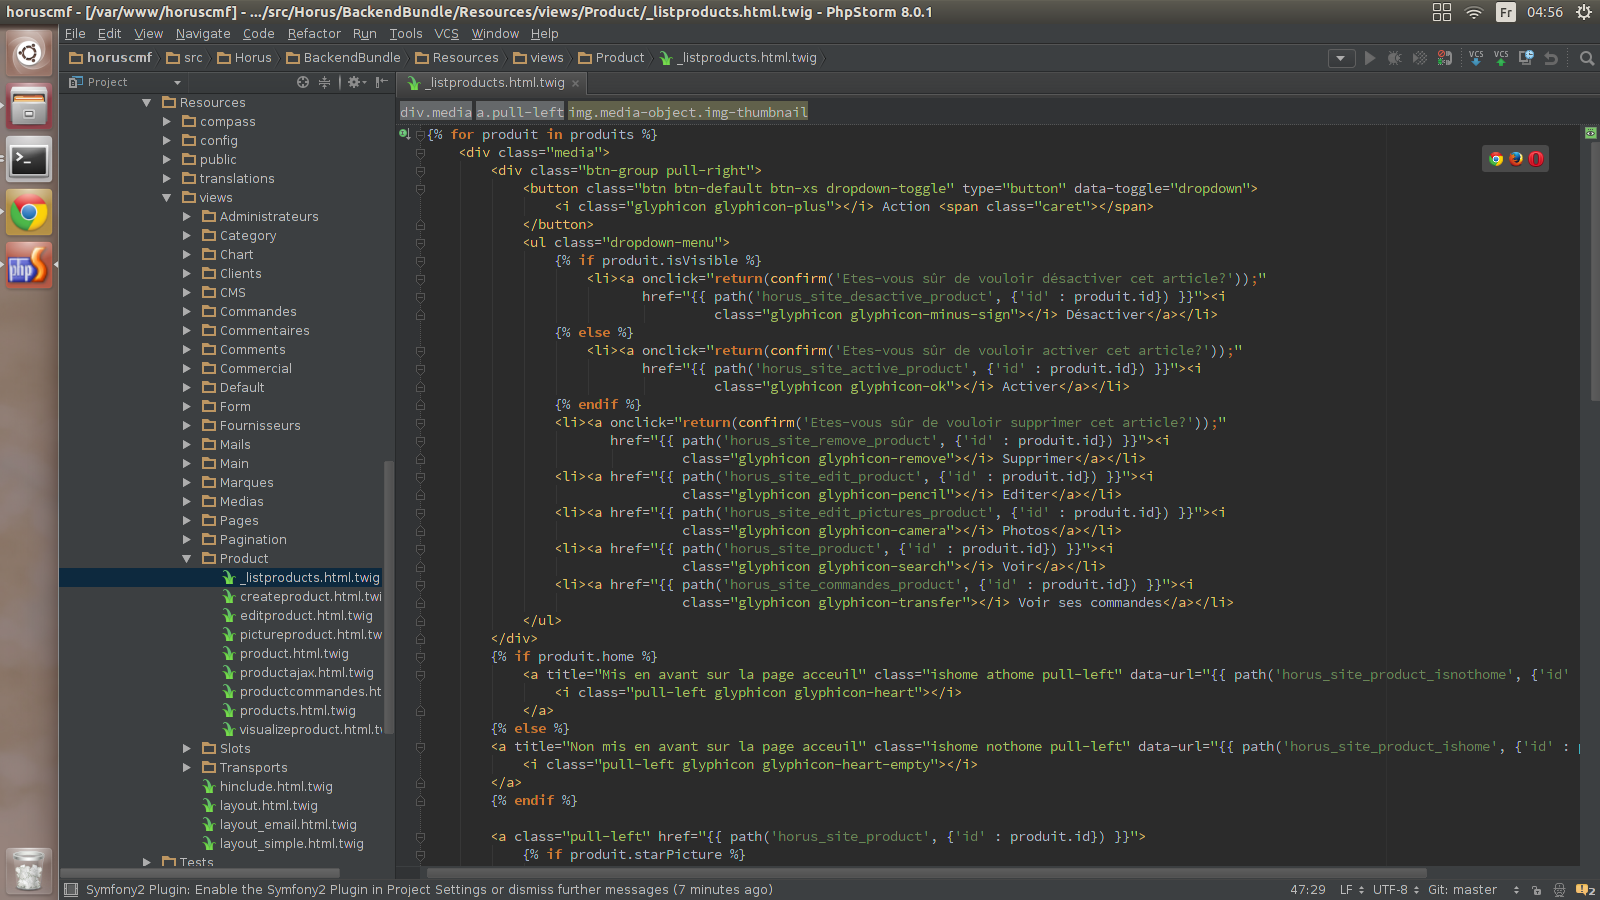Toggle PHP debug connection listening icon
1600x900 pixels.
1445,58
